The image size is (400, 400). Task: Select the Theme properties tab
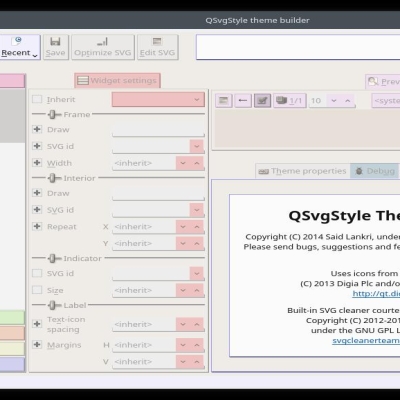303,171
